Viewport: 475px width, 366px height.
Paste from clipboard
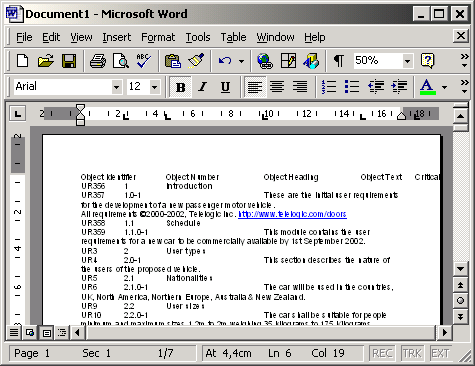tap(173, 61)
